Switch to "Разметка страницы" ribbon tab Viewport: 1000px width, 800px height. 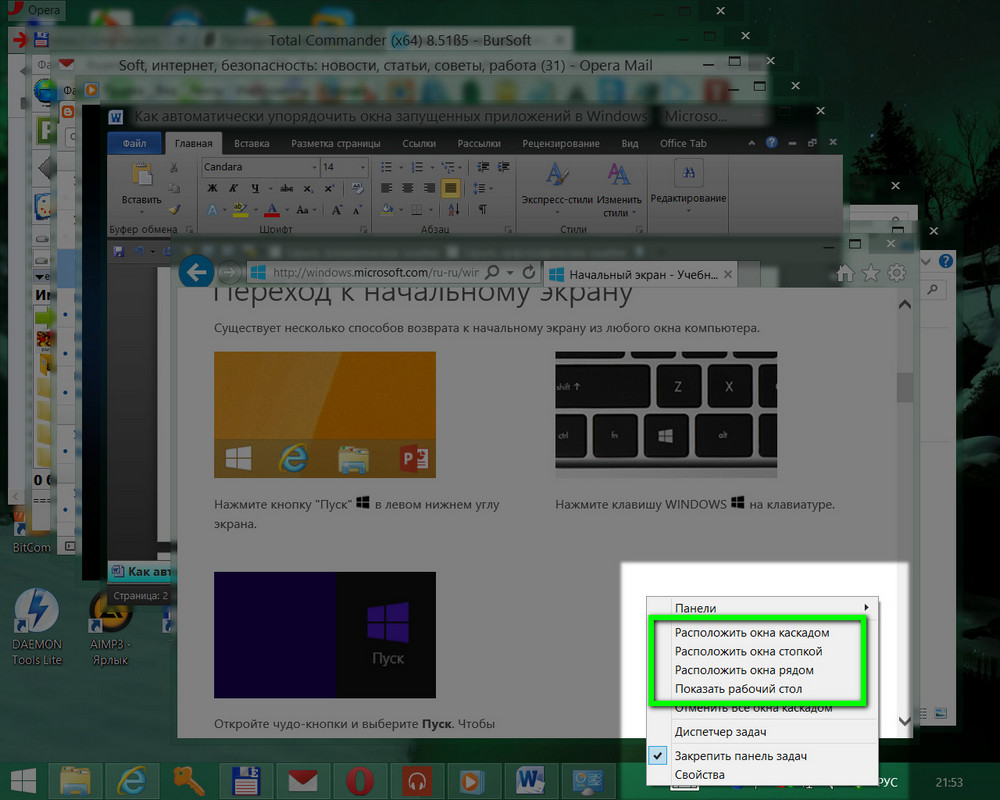tap(335, 144)
